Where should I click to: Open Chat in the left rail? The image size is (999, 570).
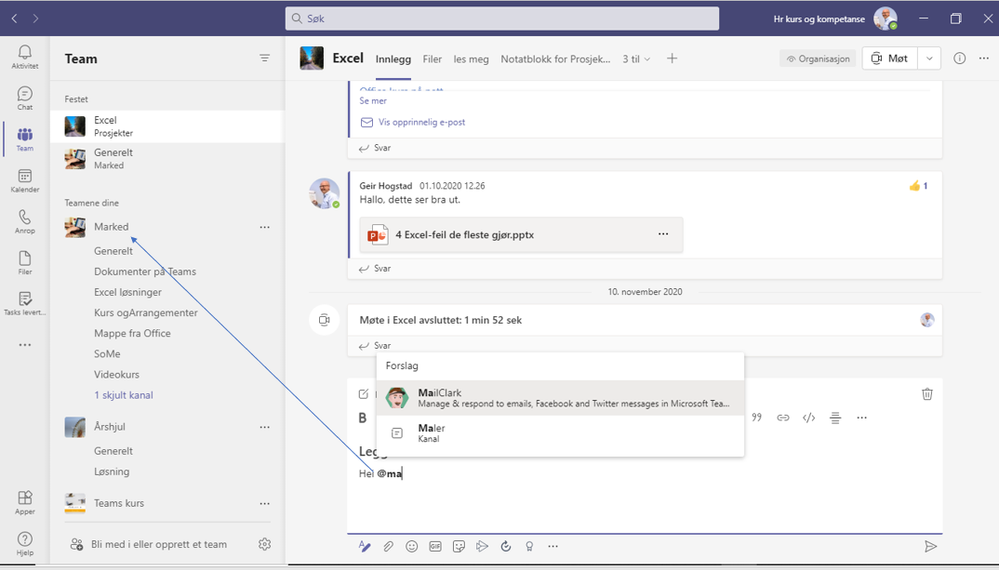[25, 97]
